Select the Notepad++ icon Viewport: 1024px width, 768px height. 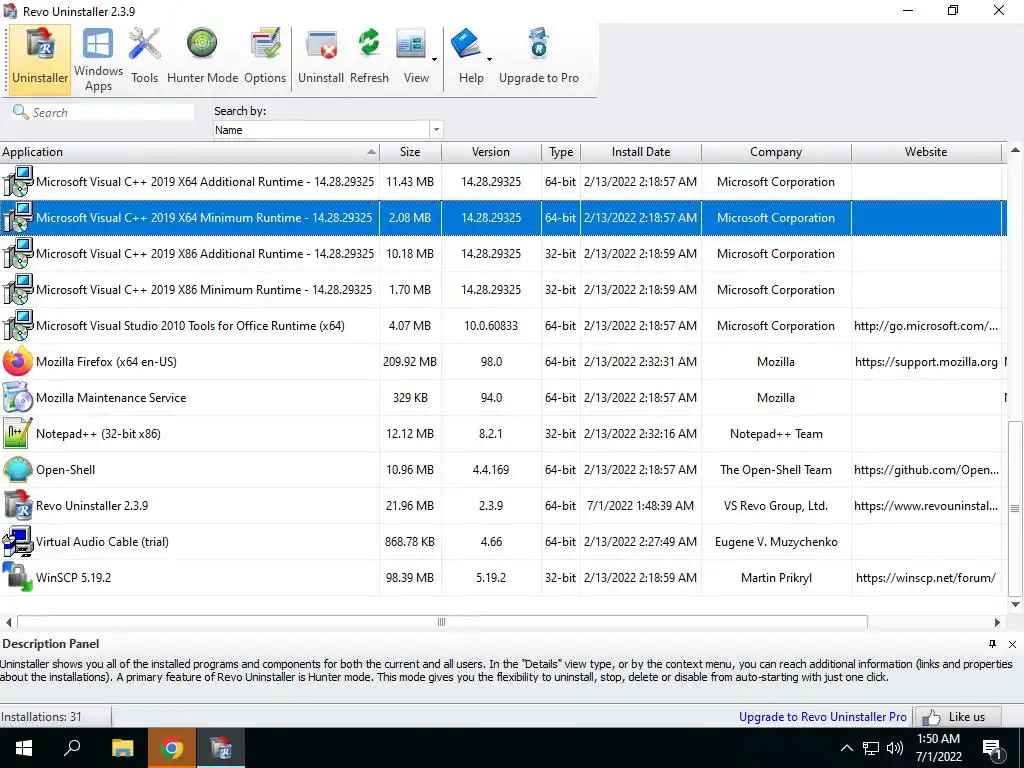18,433
